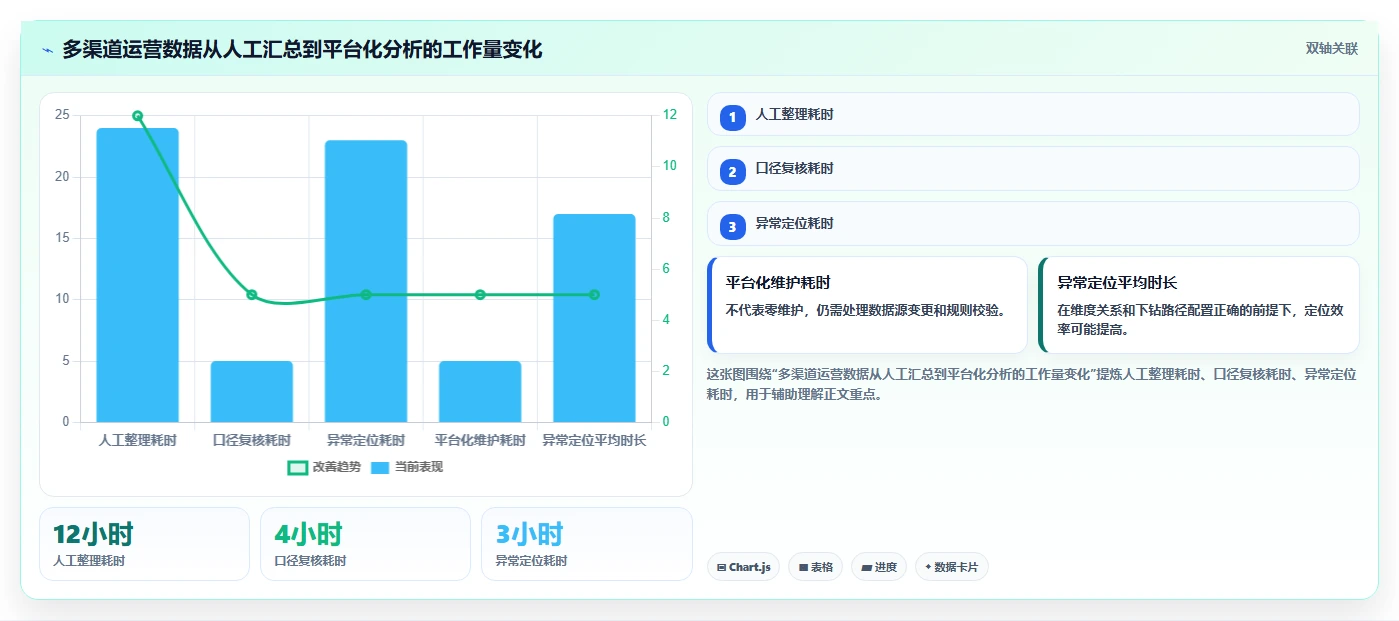This screenshot has width=1399, height=621.
Task: Select the 进度 tag
Action: pos(879,567)
